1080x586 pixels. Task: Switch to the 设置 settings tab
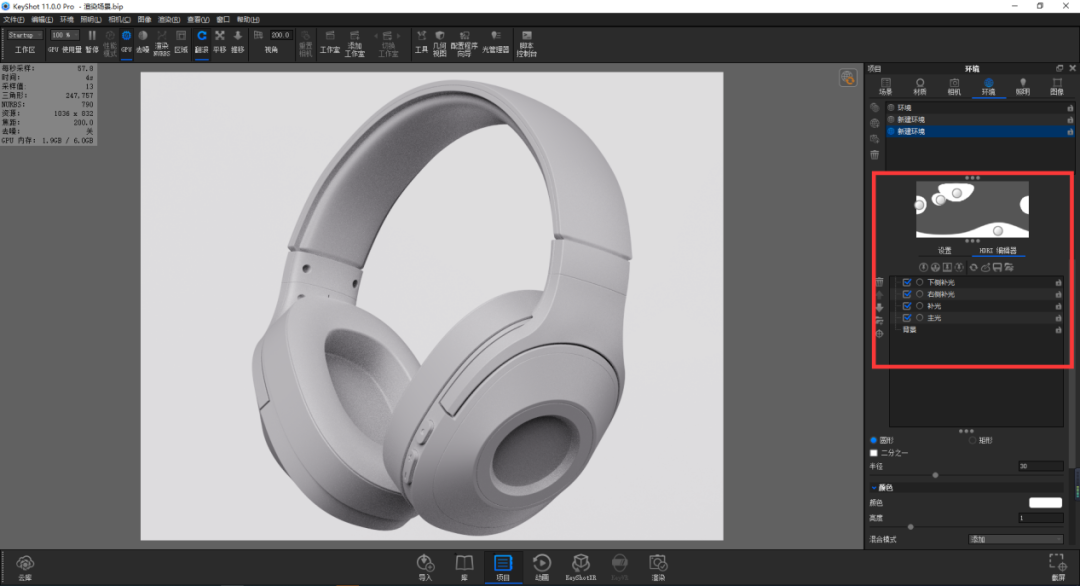[x=944, y=251]
